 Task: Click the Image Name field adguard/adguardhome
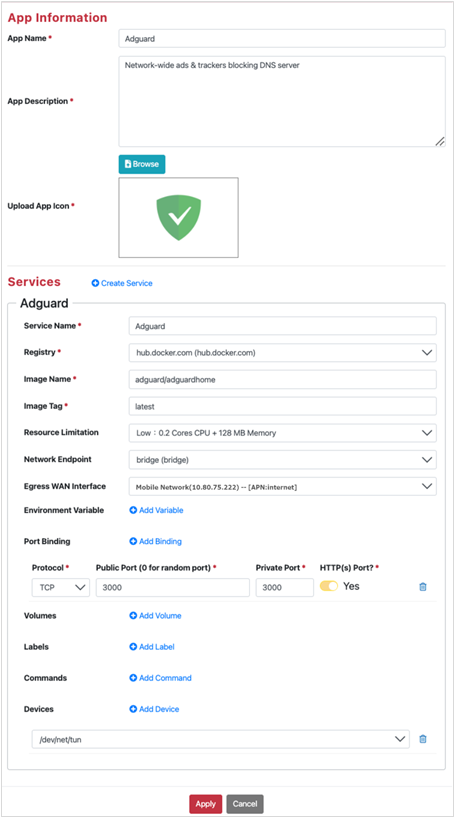[x=283, y=380]
